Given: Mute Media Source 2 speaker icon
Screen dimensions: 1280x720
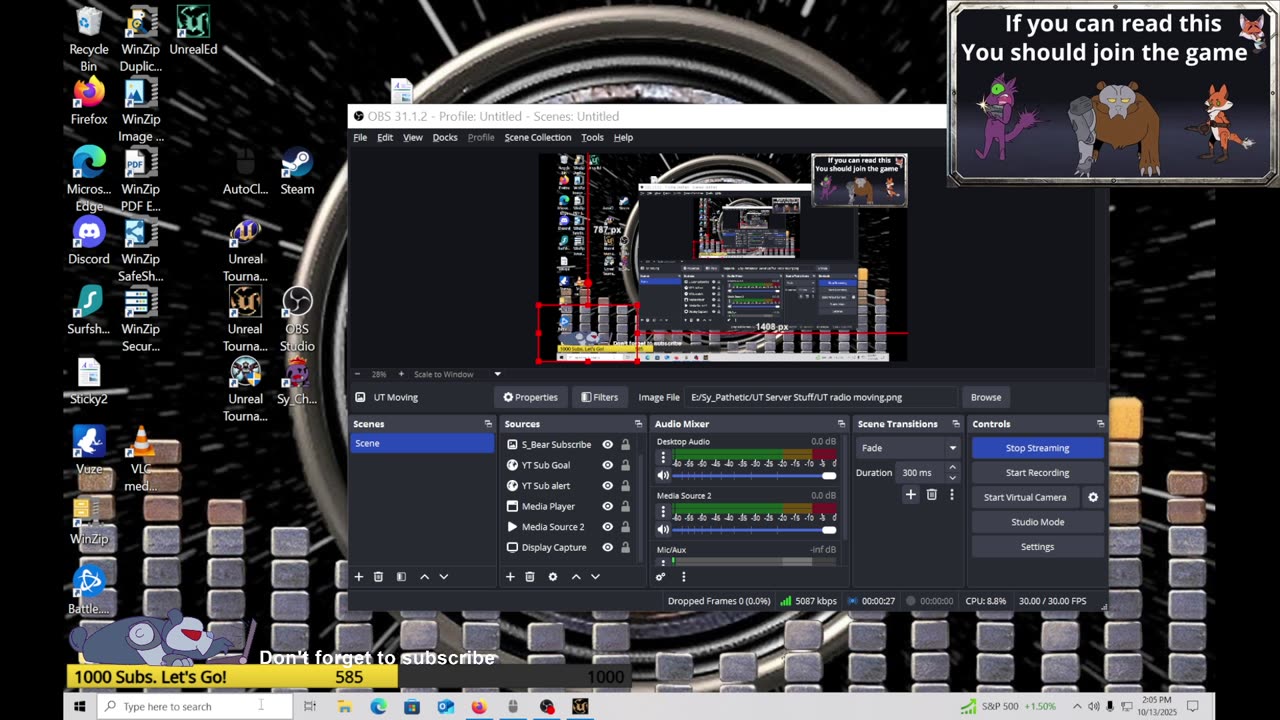Looking at the screenshot, I should coord(662,530).
